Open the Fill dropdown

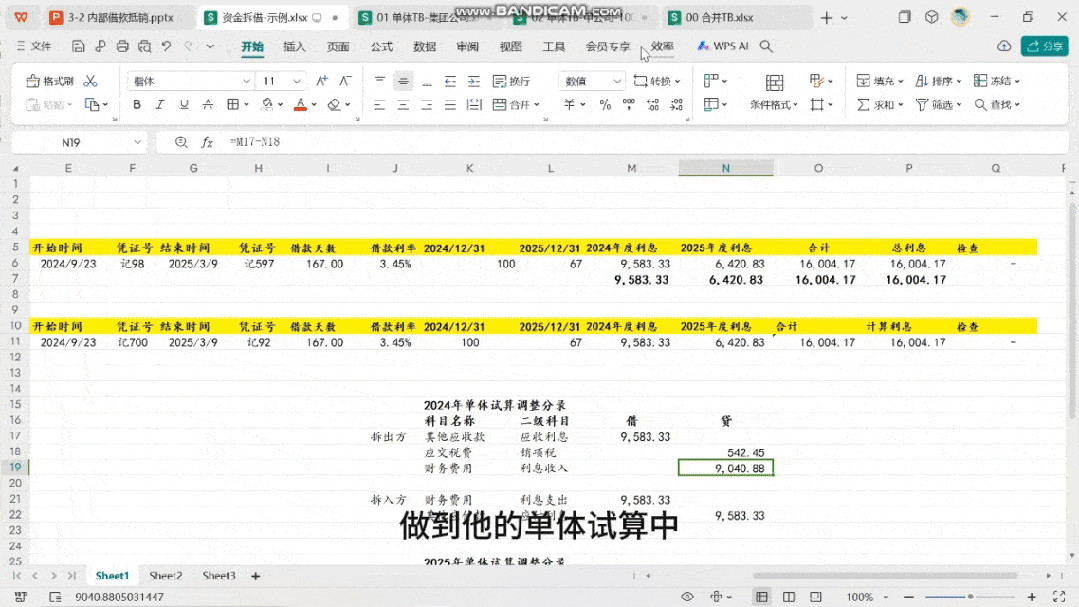click(879, 81)
